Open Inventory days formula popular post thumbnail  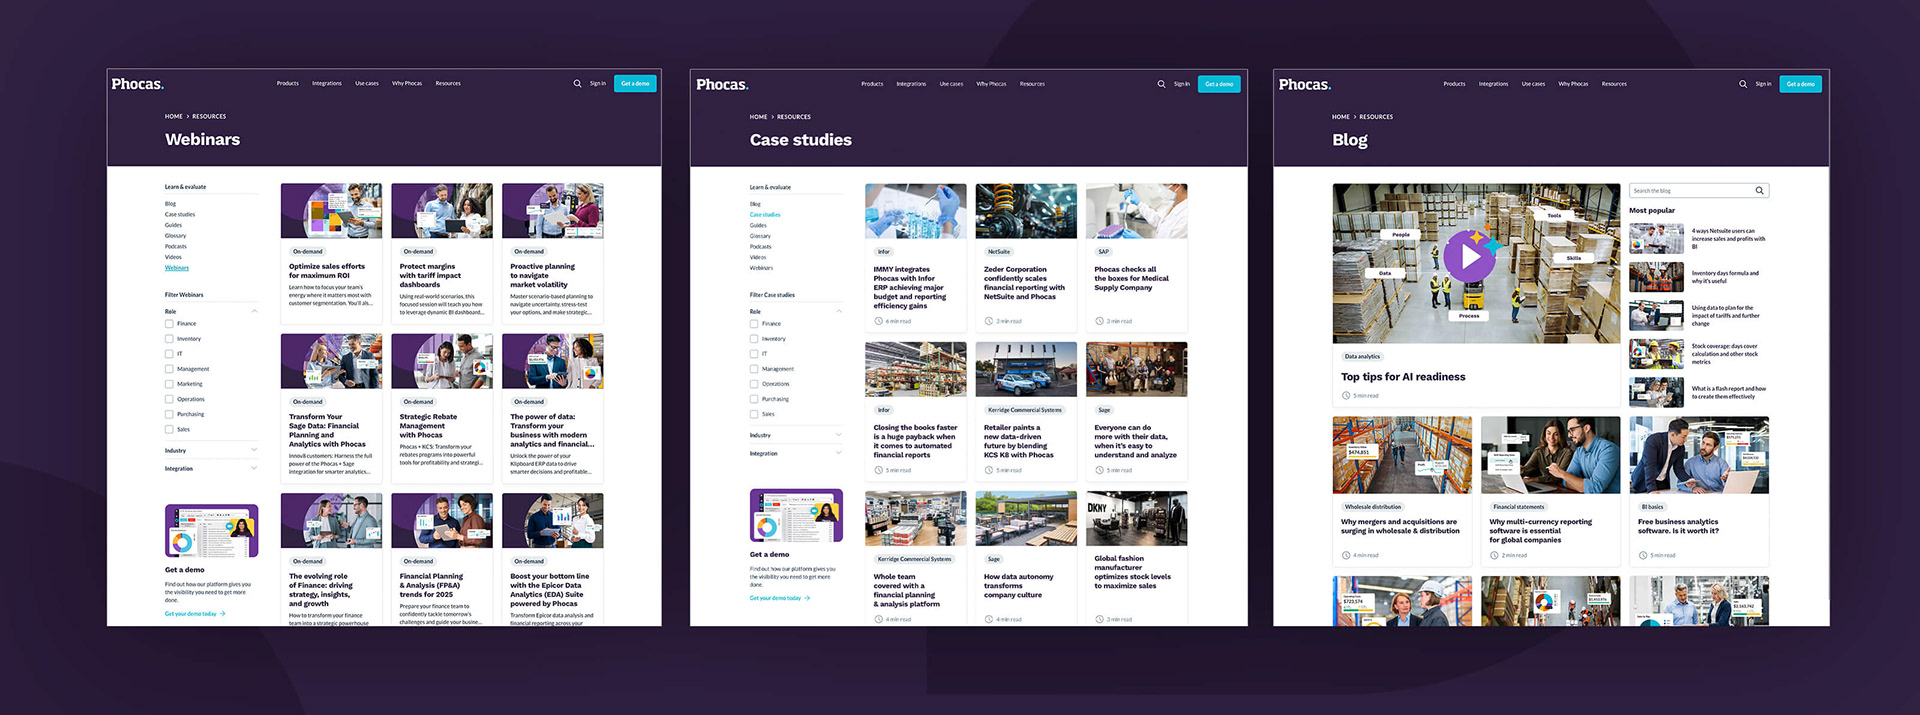tap(1656, 277)
